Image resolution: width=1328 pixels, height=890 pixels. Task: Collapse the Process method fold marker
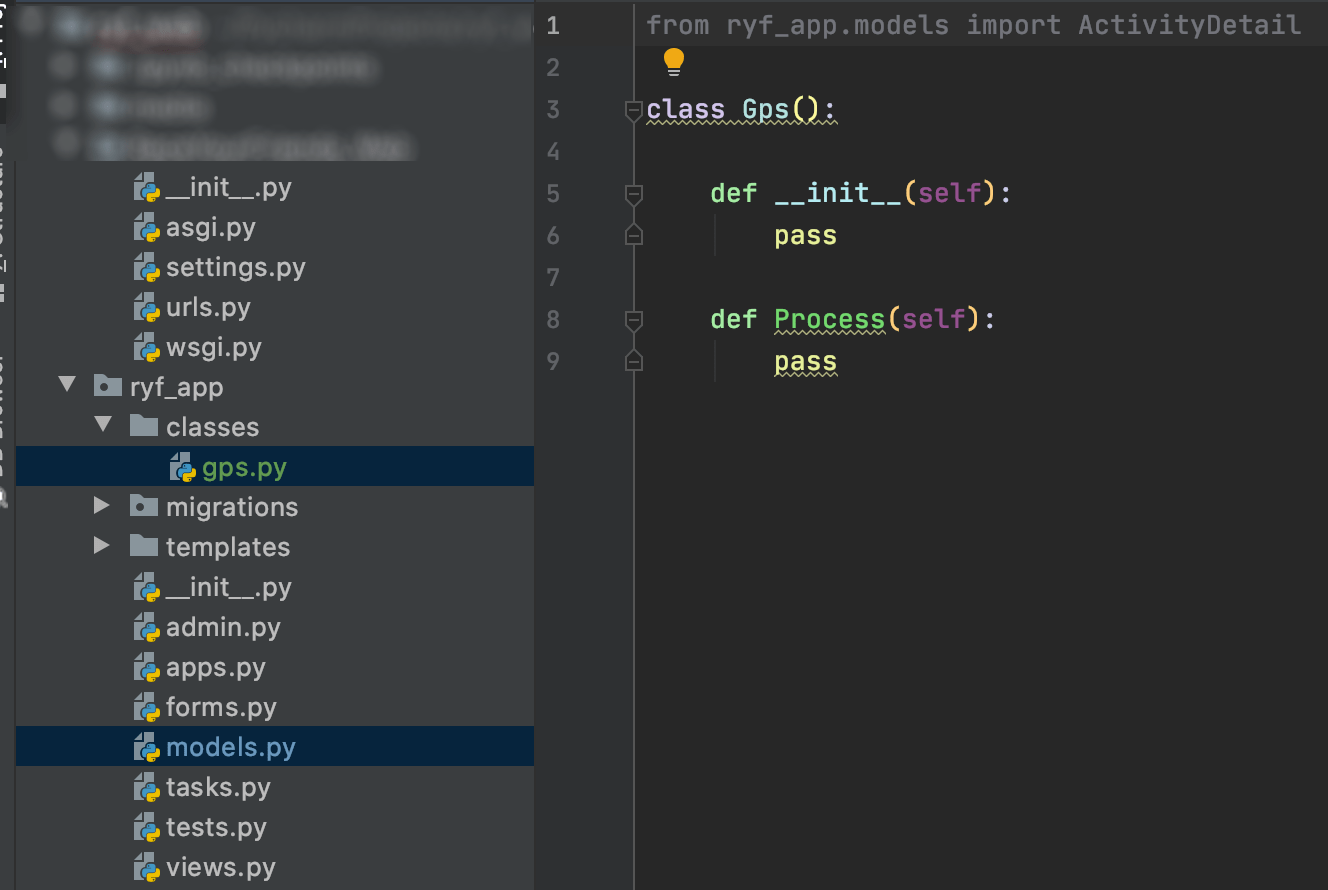coord(633,320)
